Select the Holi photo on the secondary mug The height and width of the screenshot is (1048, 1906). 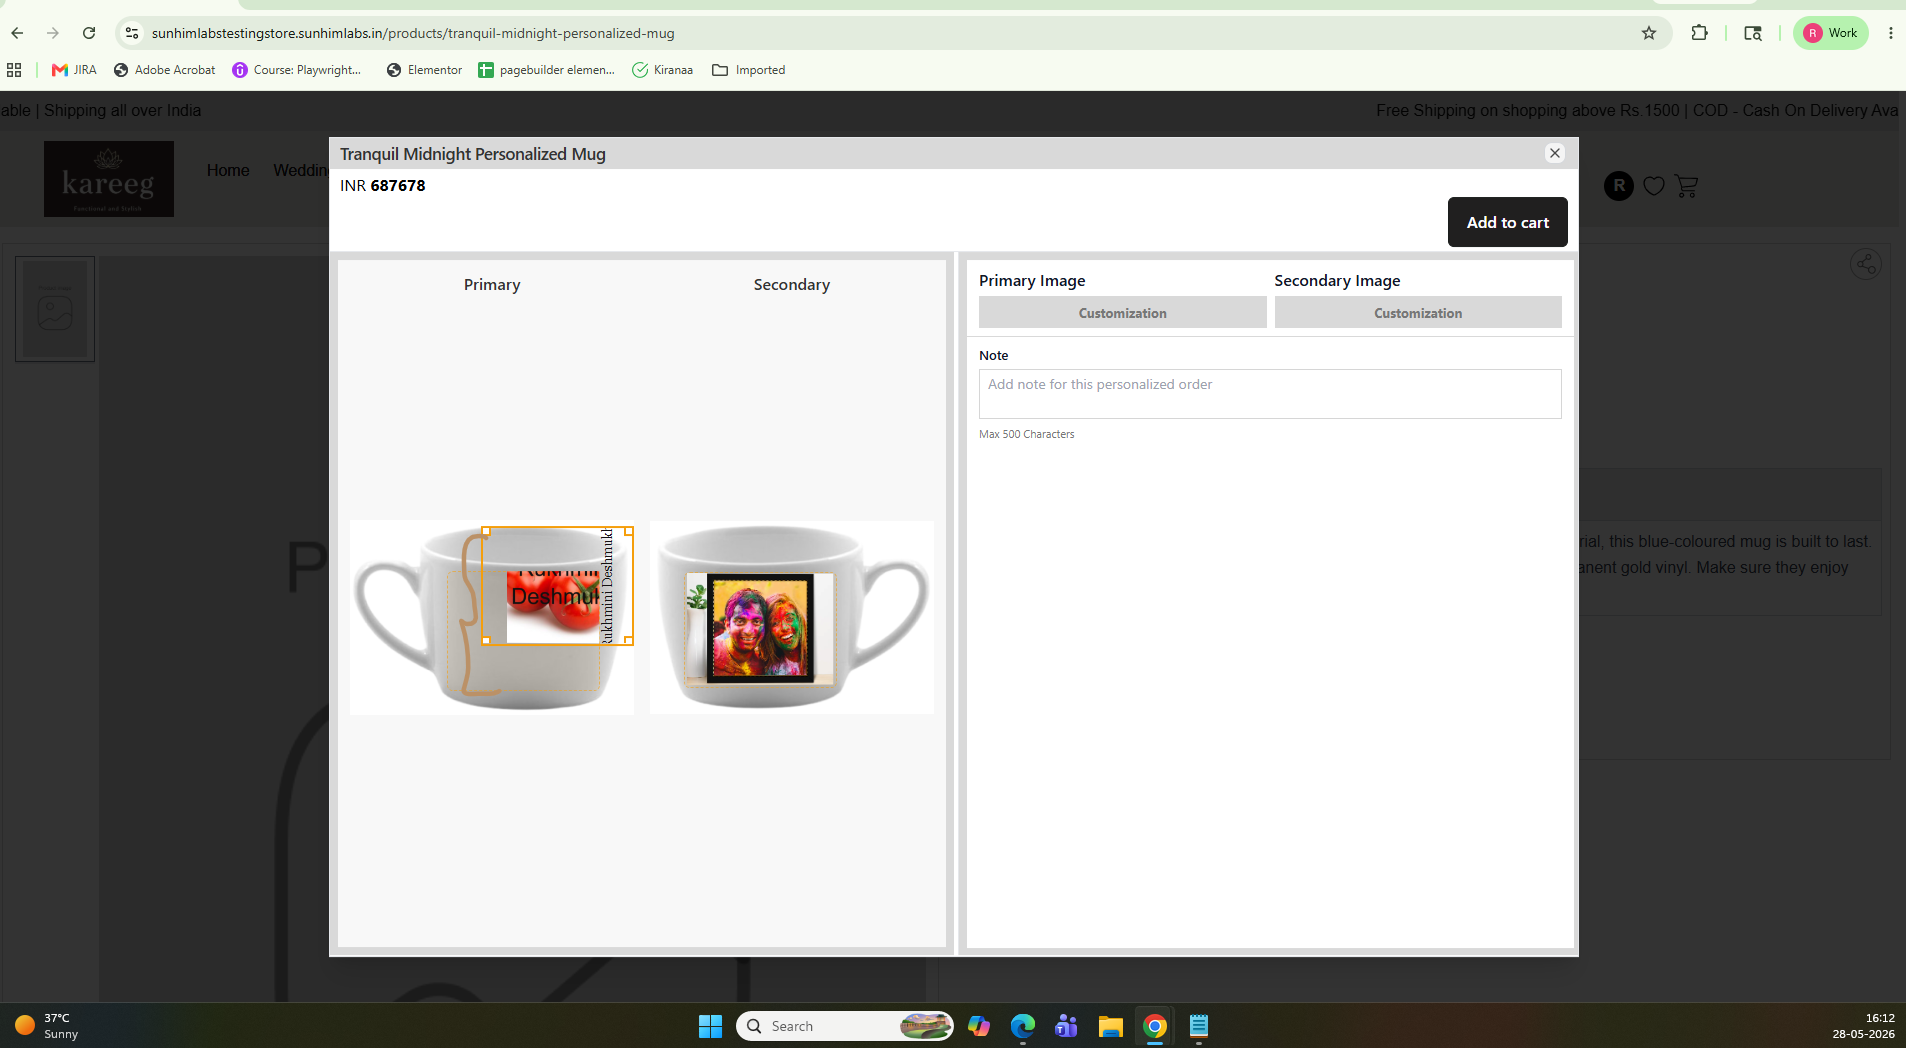760,628
